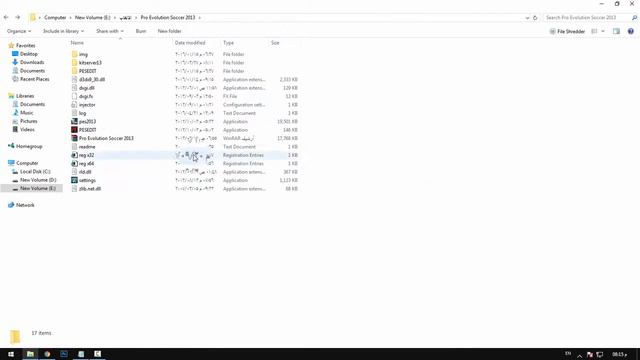Viewport: 640px width, 360px height.
Task: Refresh the folder with address bar icon
Action: (x=535, y=18)
